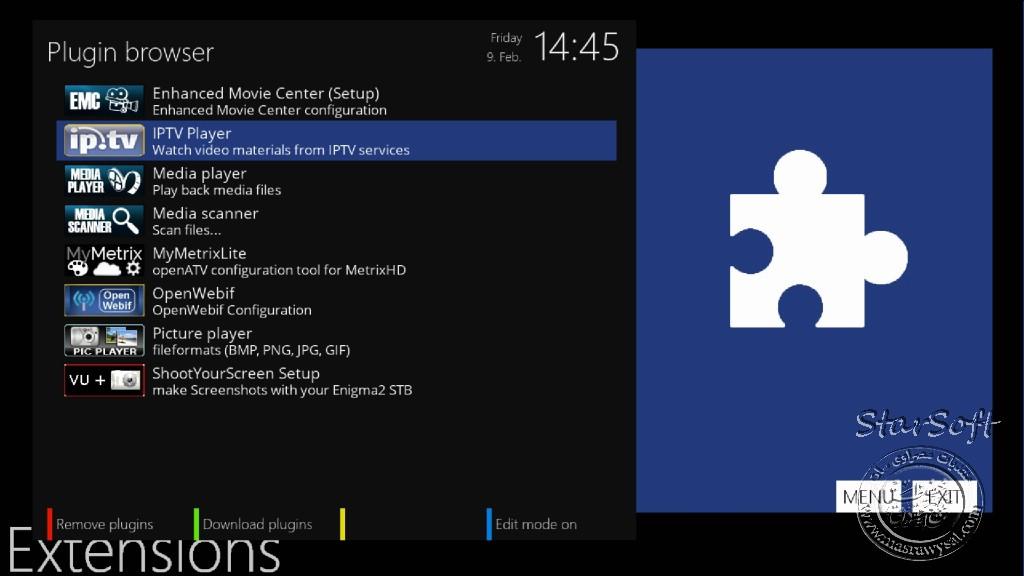
Task: Click the "Plugin browser" title
Action: [x=130, y=53]
